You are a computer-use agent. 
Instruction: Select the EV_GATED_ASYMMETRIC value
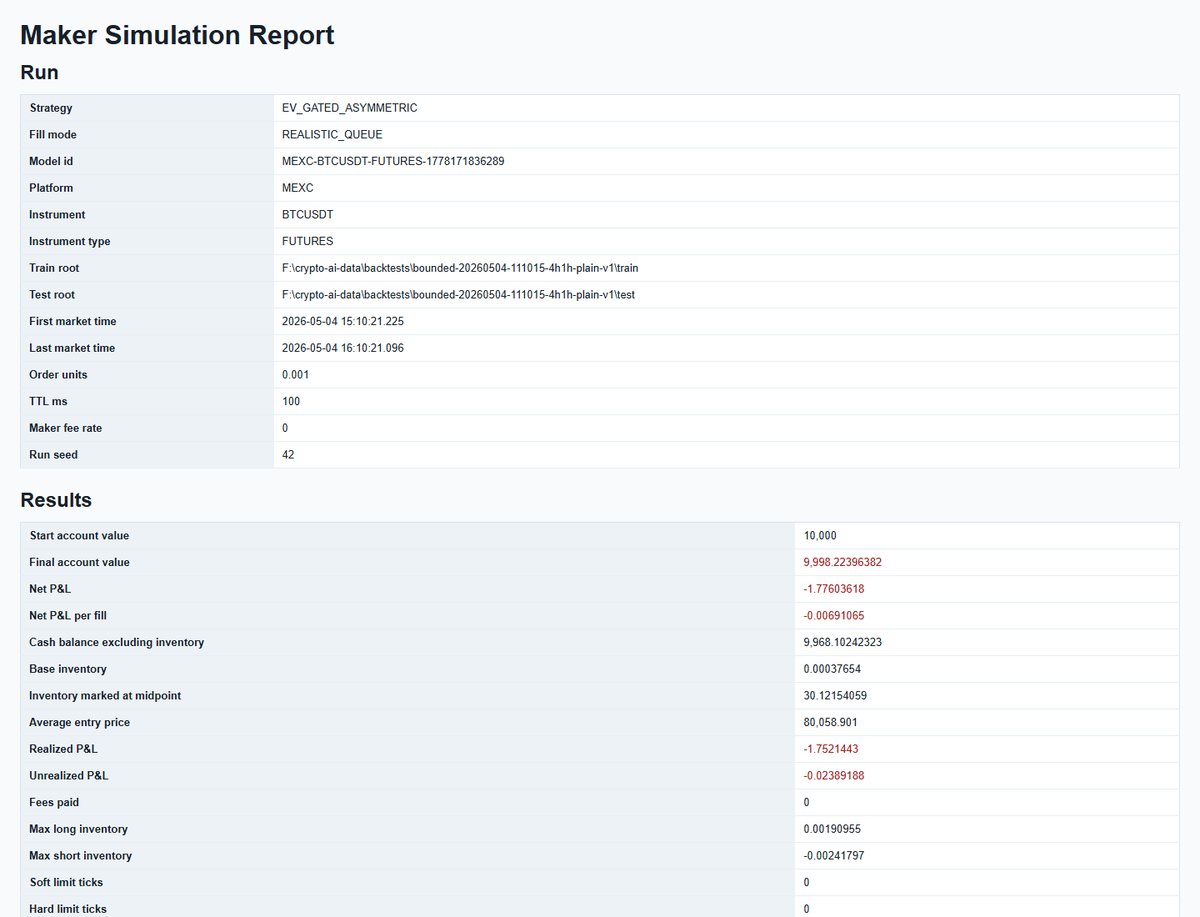pos(350,108)
